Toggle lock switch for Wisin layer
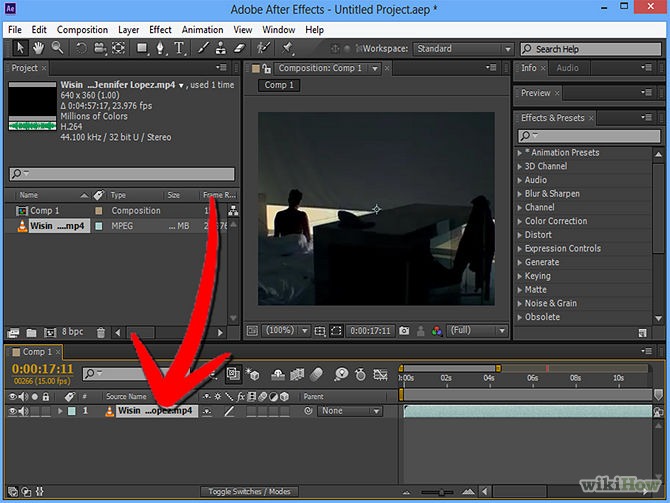 (x=46, y=411)
